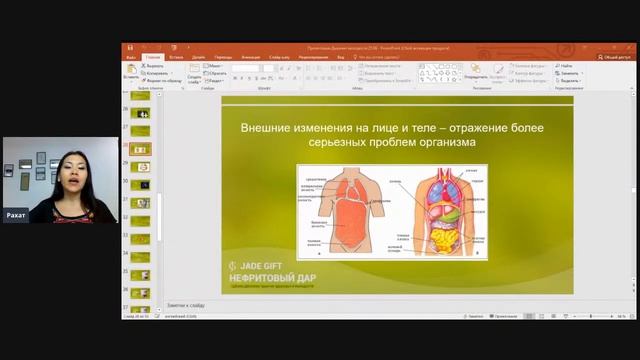This screenshot has width=640, height=360.
Task: Open the File (Файл) tab
Action: click(x=131, y=58)
